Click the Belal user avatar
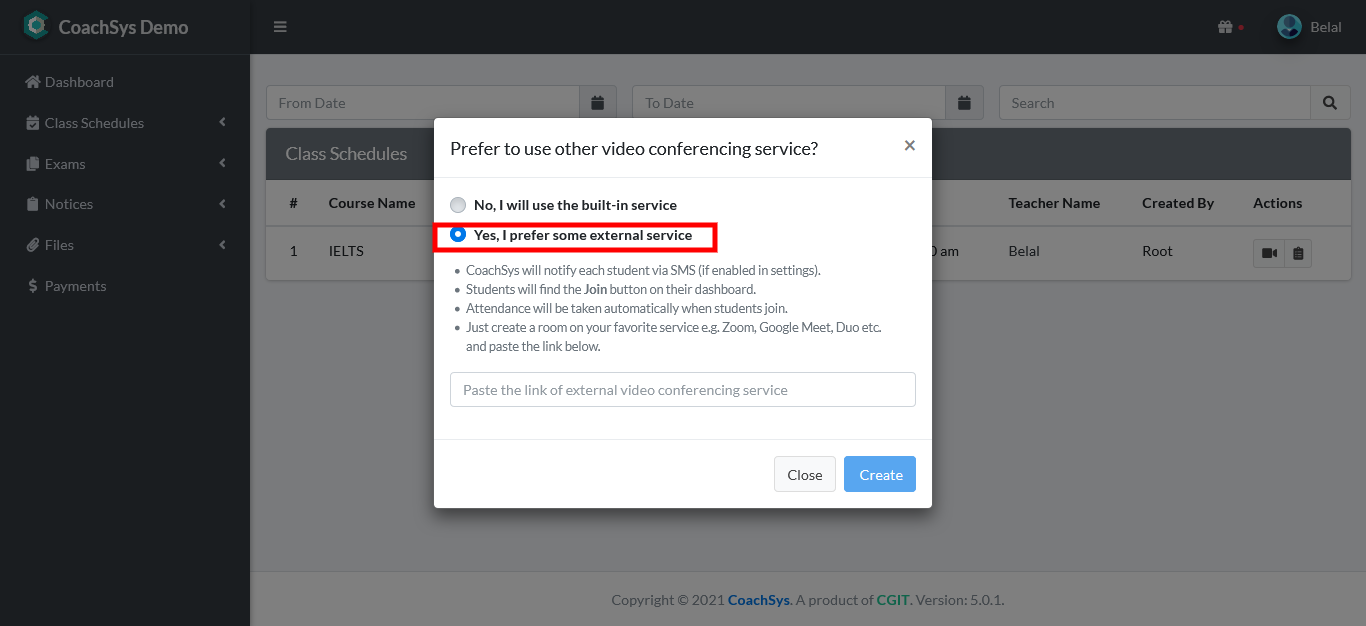Image resolution: width=1366 pixels, height=626 pixels. pos(1289,27)
